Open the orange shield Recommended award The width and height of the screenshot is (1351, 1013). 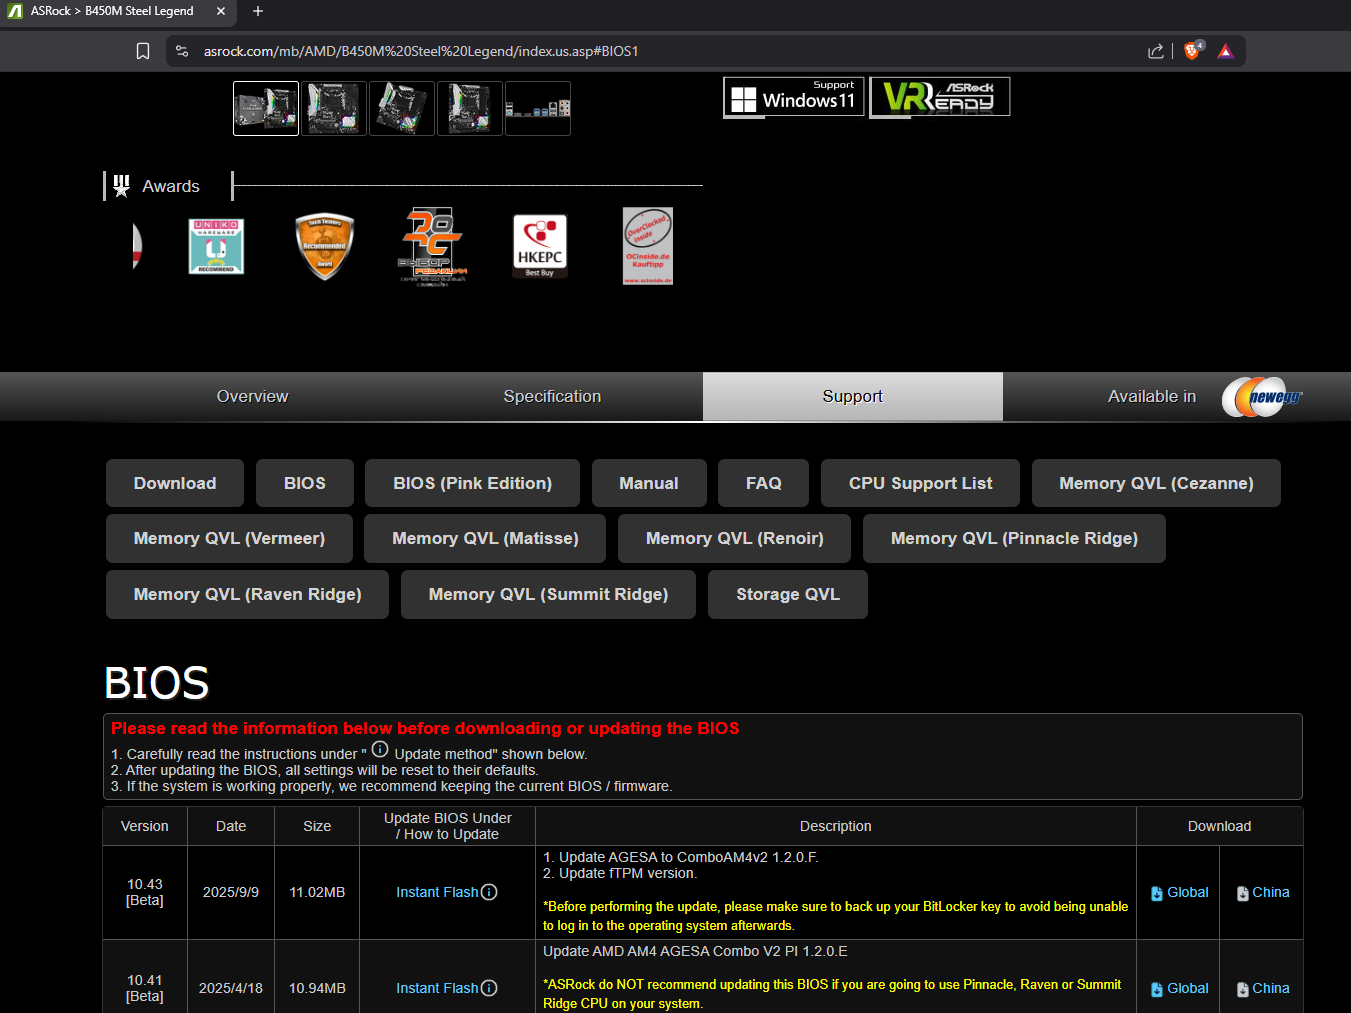324,246
